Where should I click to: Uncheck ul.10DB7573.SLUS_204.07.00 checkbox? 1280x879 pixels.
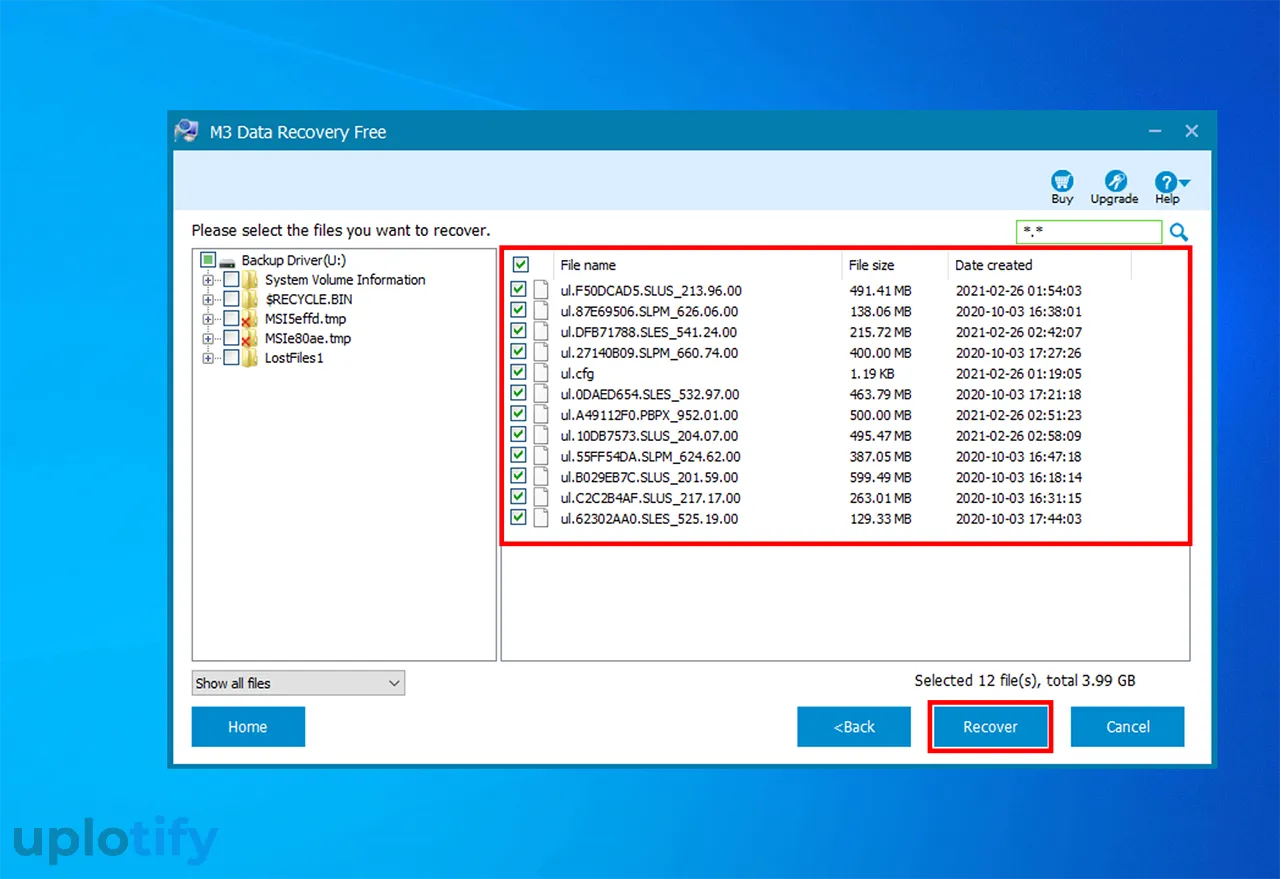(x=518, y=435)
